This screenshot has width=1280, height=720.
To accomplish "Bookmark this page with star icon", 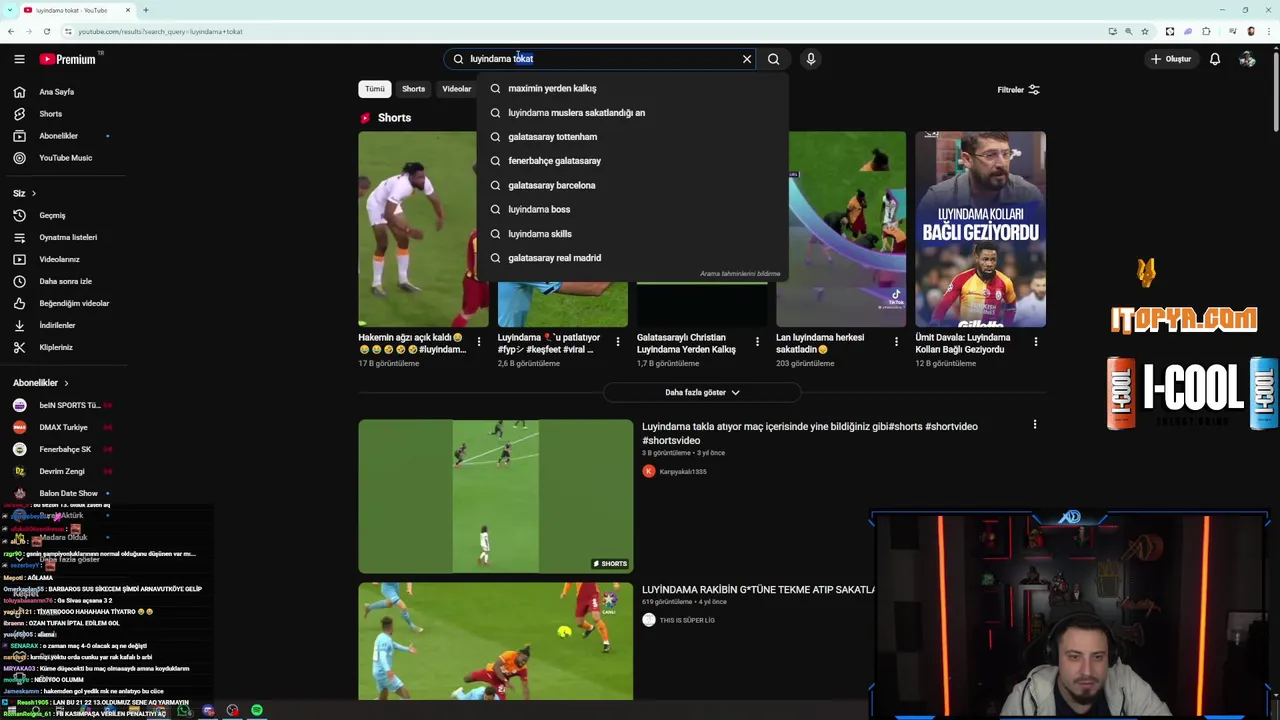I will click(1145, 31).
